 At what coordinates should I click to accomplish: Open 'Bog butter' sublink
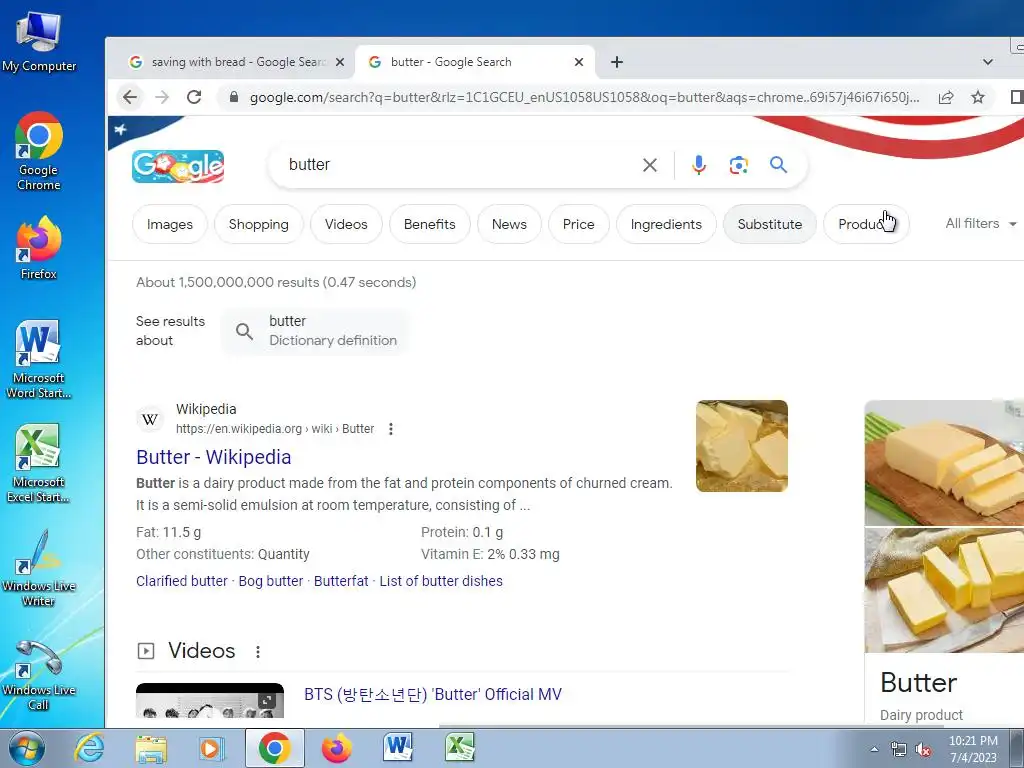click(271, 581)
